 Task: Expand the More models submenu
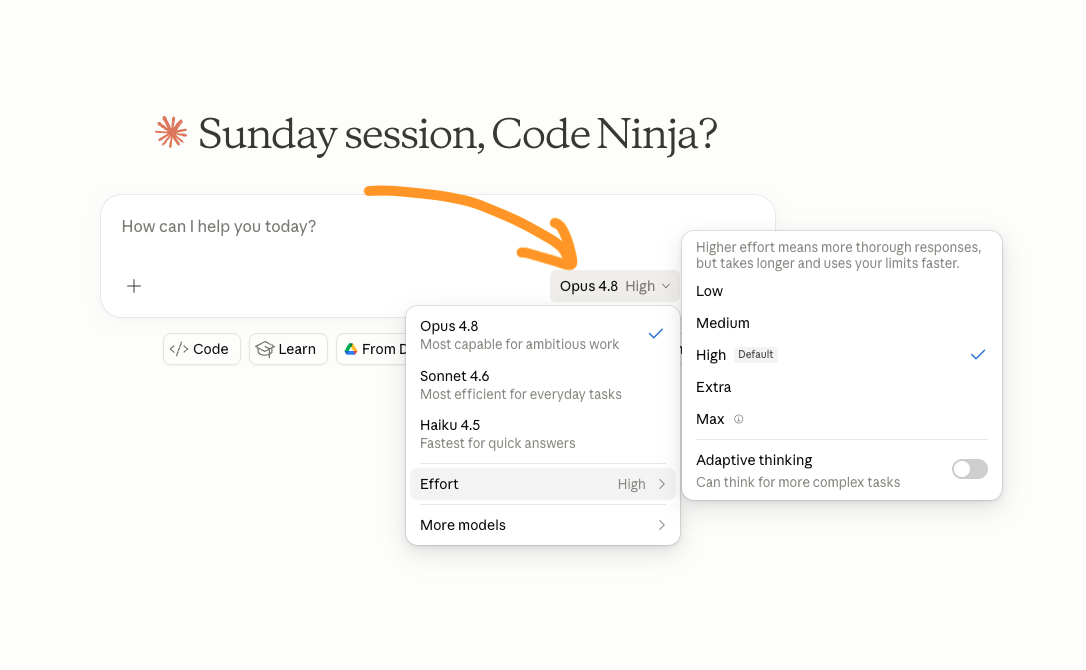542,525
